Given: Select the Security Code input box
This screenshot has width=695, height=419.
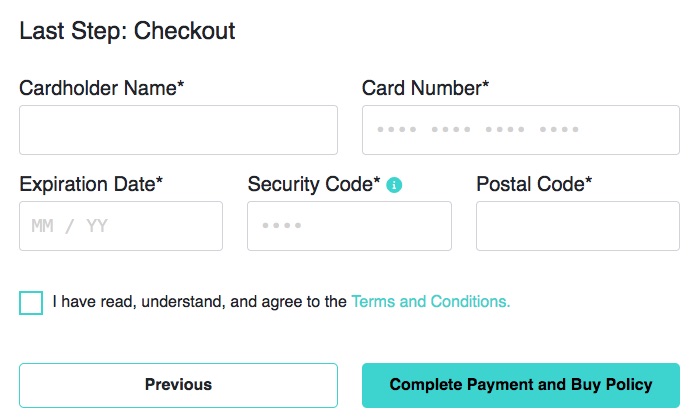Looking at the screenshot, I should pos(349,226).
